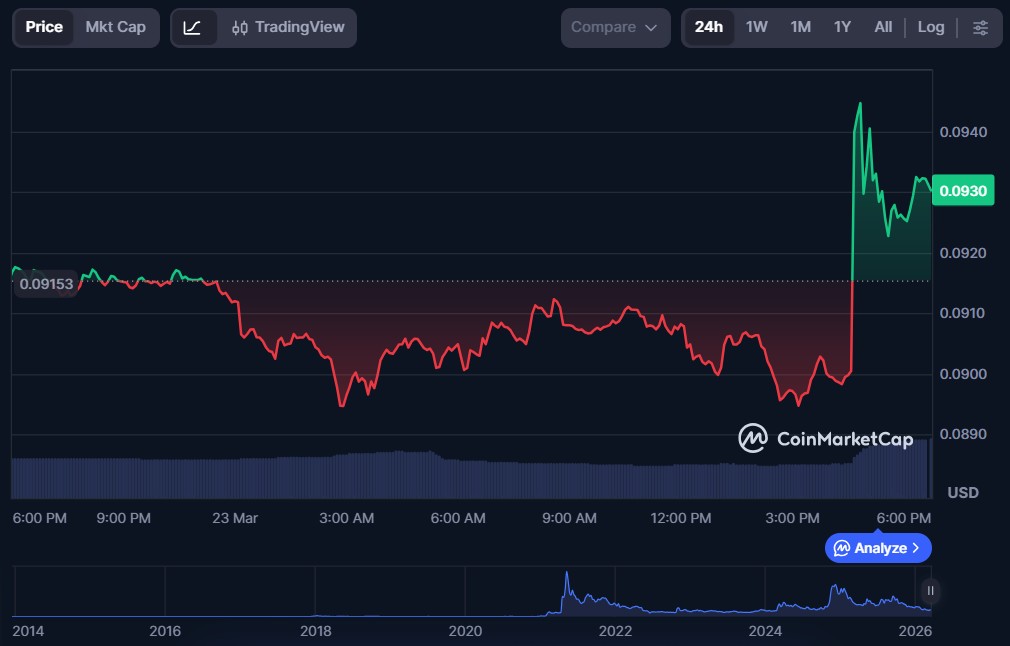Click the chat icon in Analyze button
The image size is (1010, 646).
click(842, 548)
